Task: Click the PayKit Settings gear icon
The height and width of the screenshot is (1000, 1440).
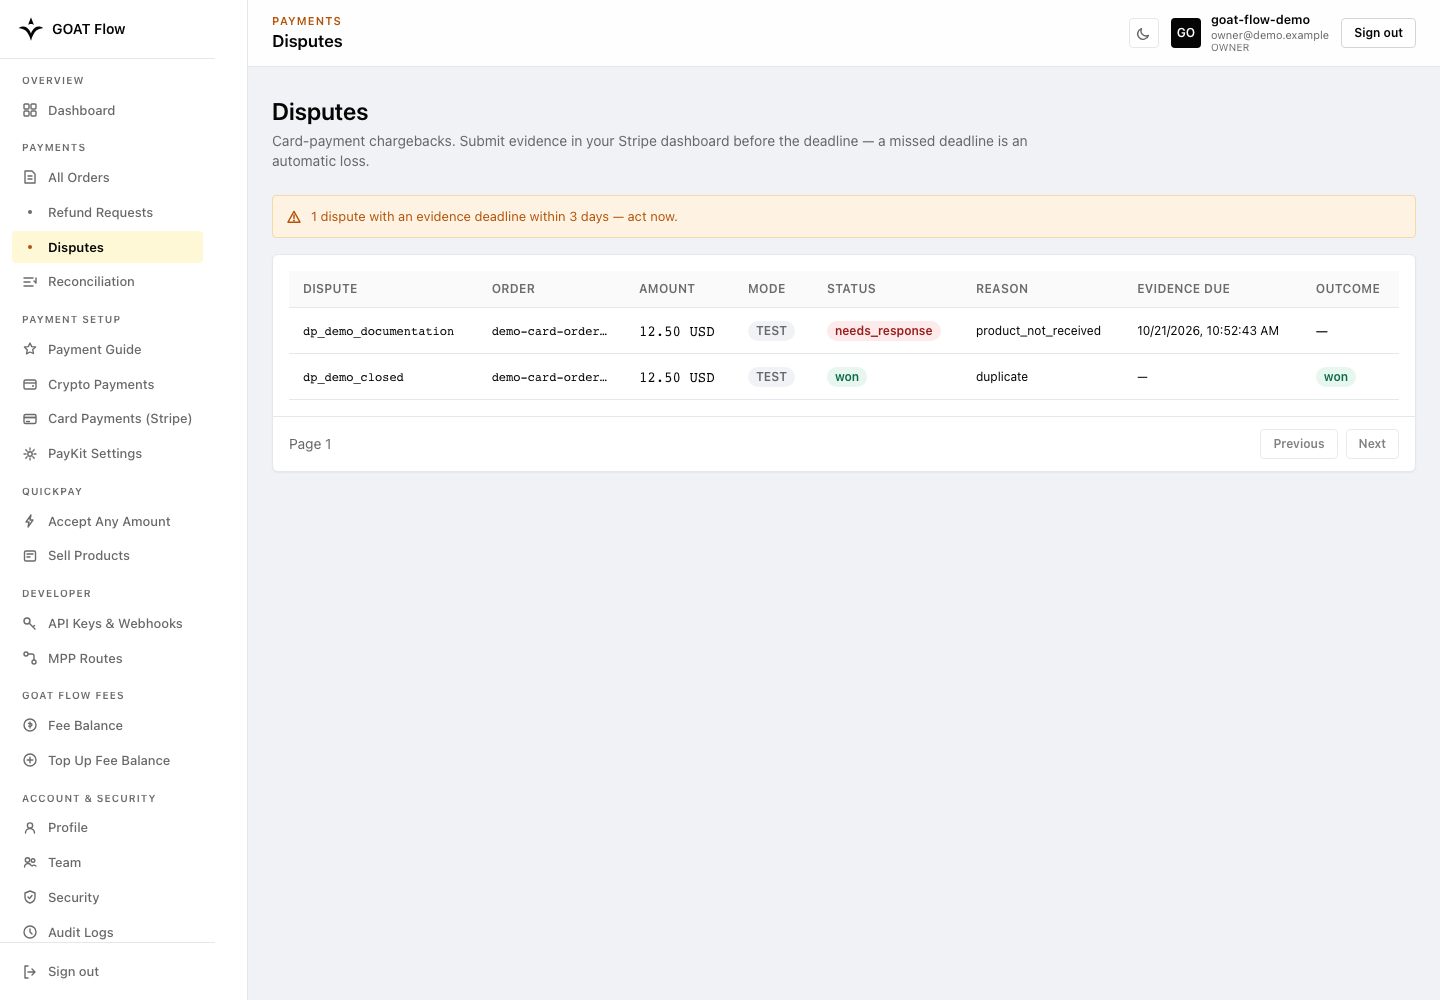Action: click(30, 454)
